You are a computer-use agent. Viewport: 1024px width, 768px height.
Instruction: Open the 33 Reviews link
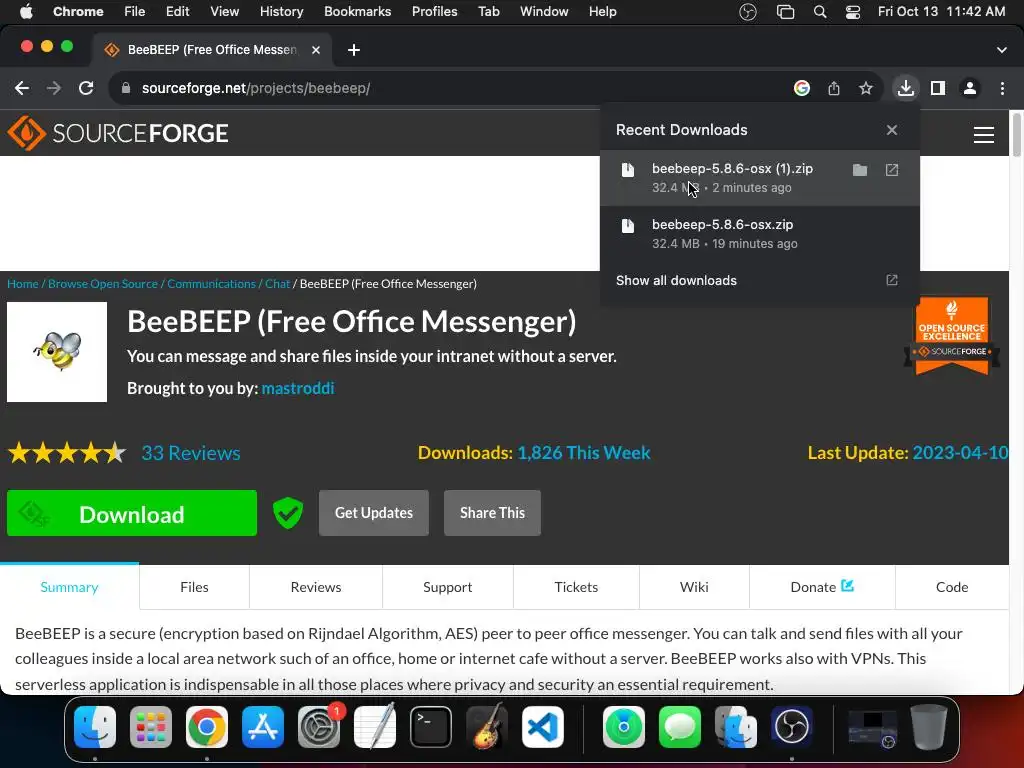(191, 453)
